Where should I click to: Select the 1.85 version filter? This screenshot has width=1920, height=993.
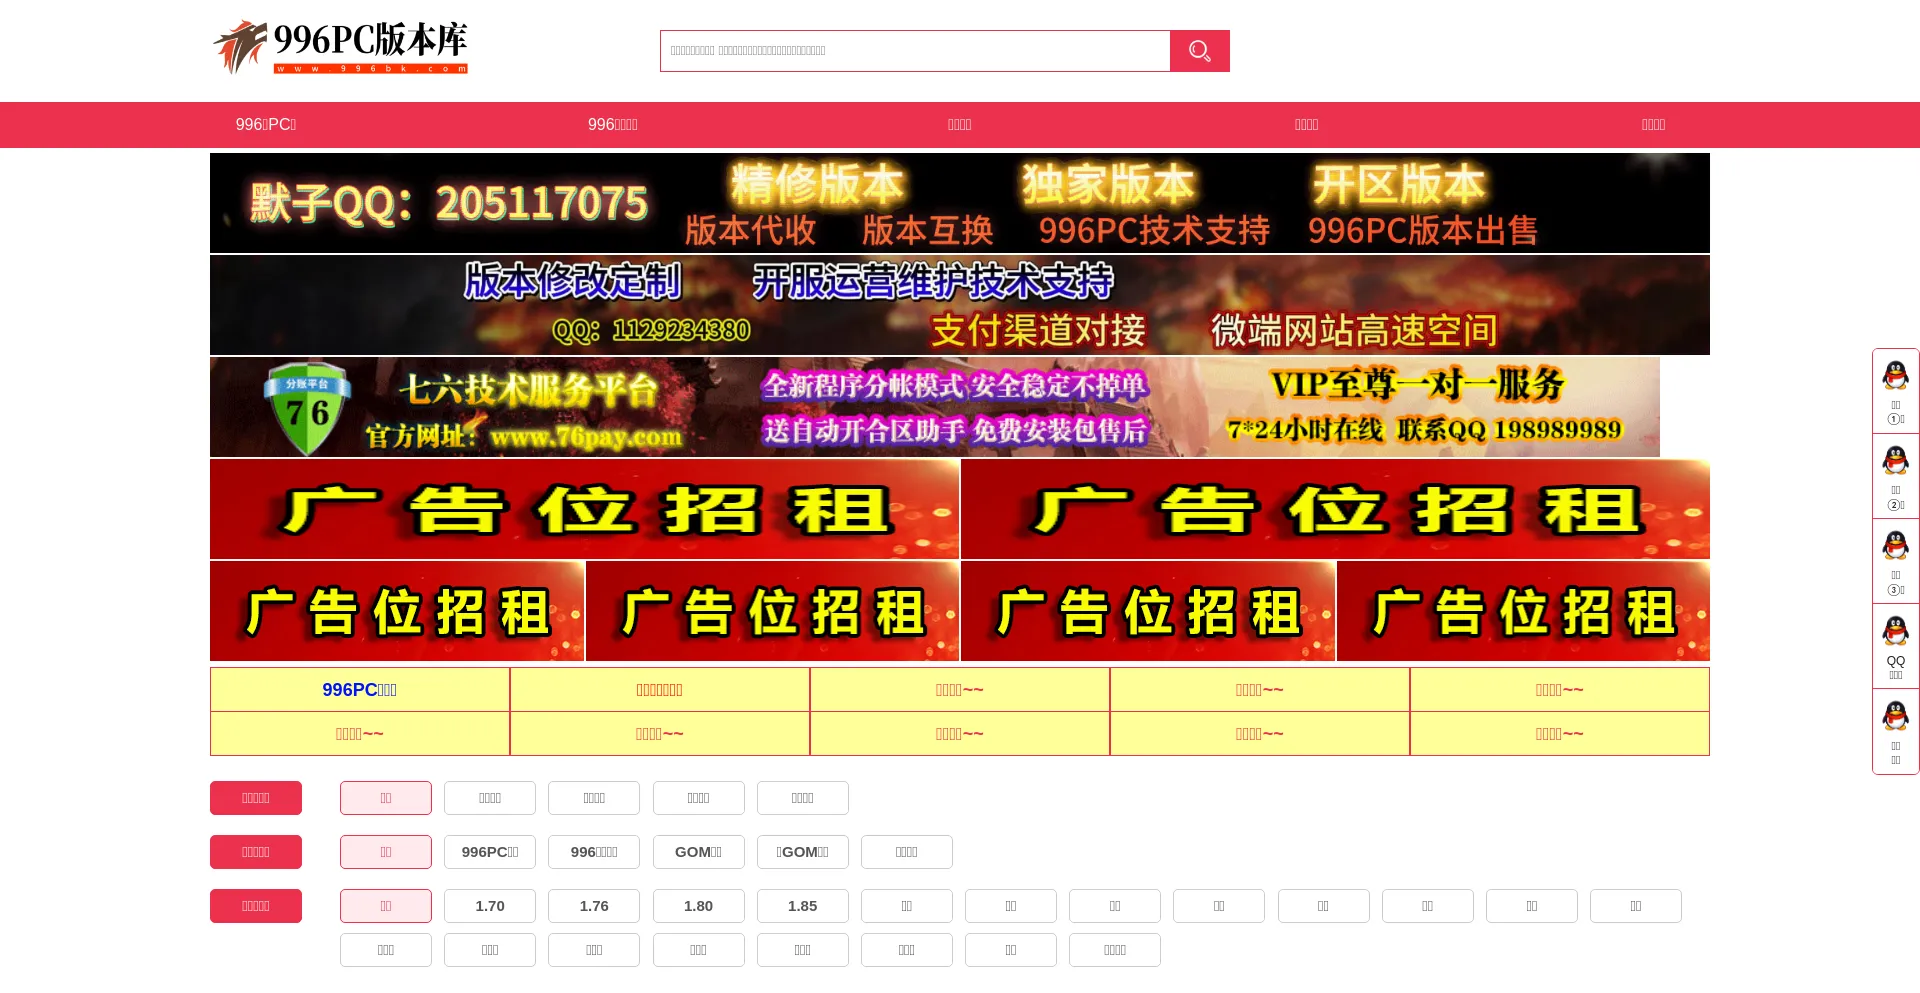click(x=802, y=906)
